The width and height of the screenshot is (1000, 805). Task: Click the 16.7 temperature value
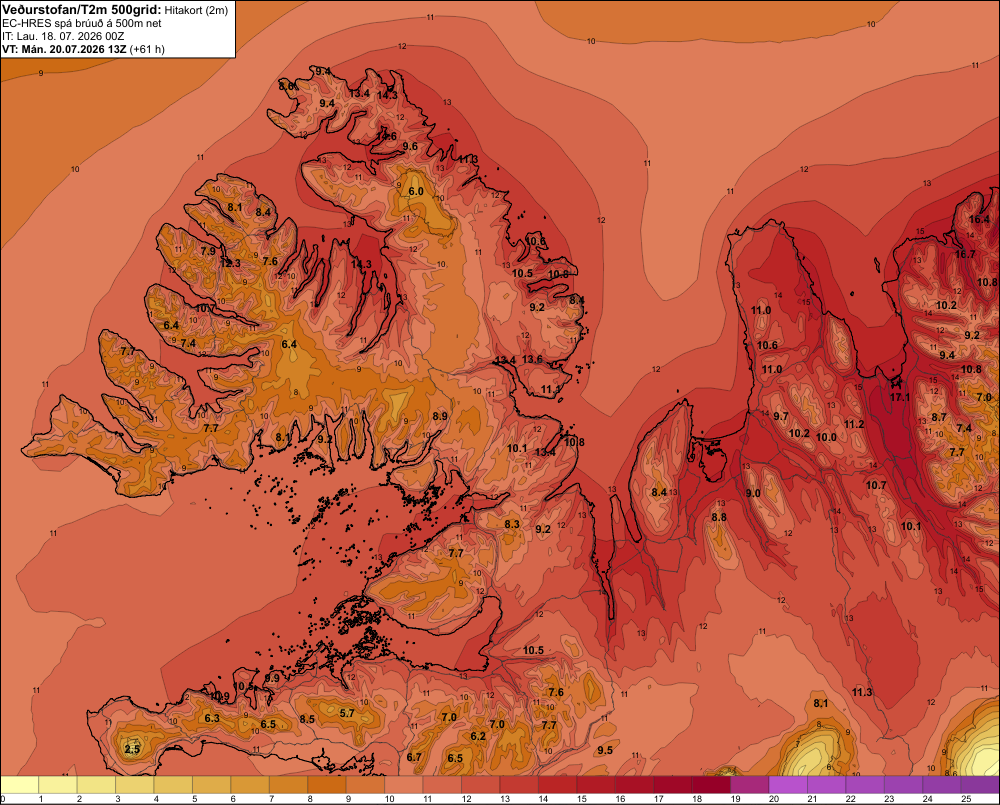coord(965,255)
